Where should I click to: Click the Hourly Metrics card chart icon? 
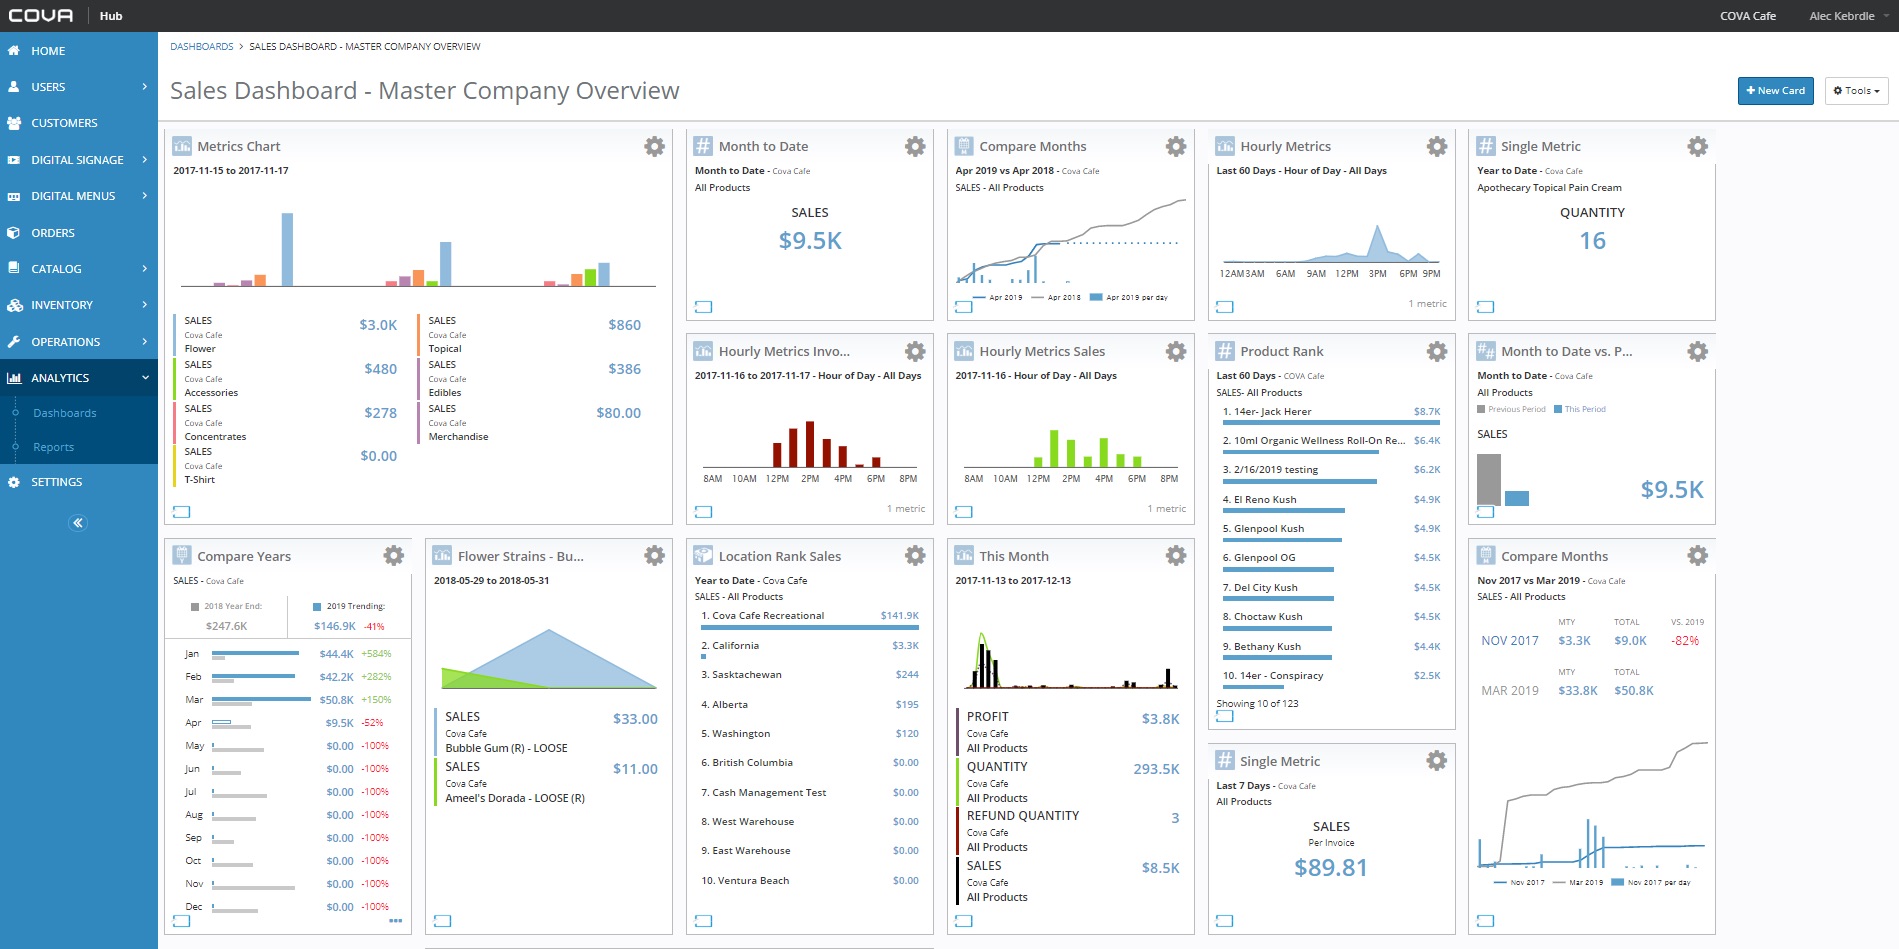tap(1224, 147)
